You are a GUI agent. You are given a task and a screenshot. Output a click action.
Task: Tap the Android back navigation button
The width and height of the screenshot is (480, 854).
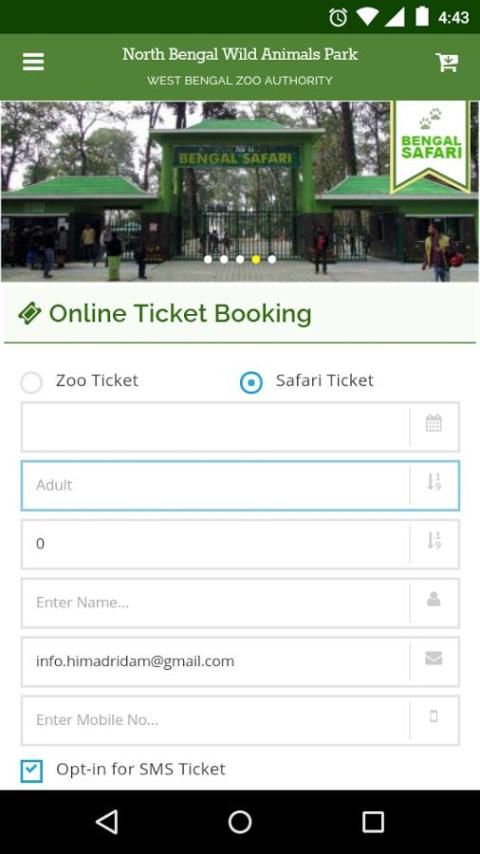[x=107, y=822]
